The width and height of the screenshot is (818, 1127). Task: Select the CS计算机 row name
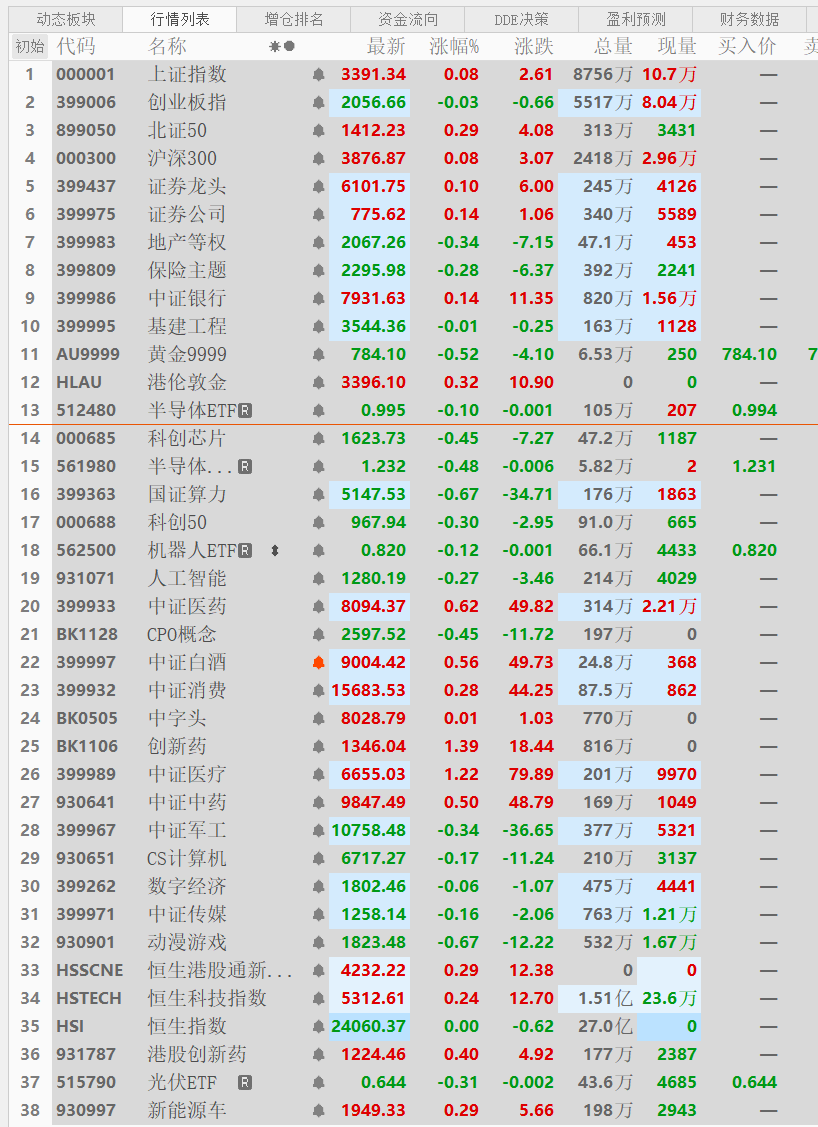(x=187, y=859)
